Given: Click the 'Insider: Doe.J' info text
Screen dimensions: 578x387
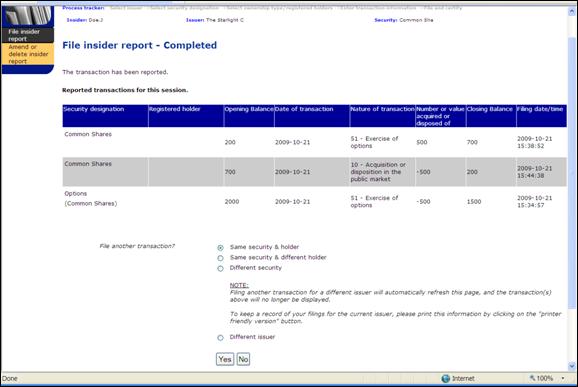Looking at the screenshot, I should pyautogui.click(x=85, y=20).
